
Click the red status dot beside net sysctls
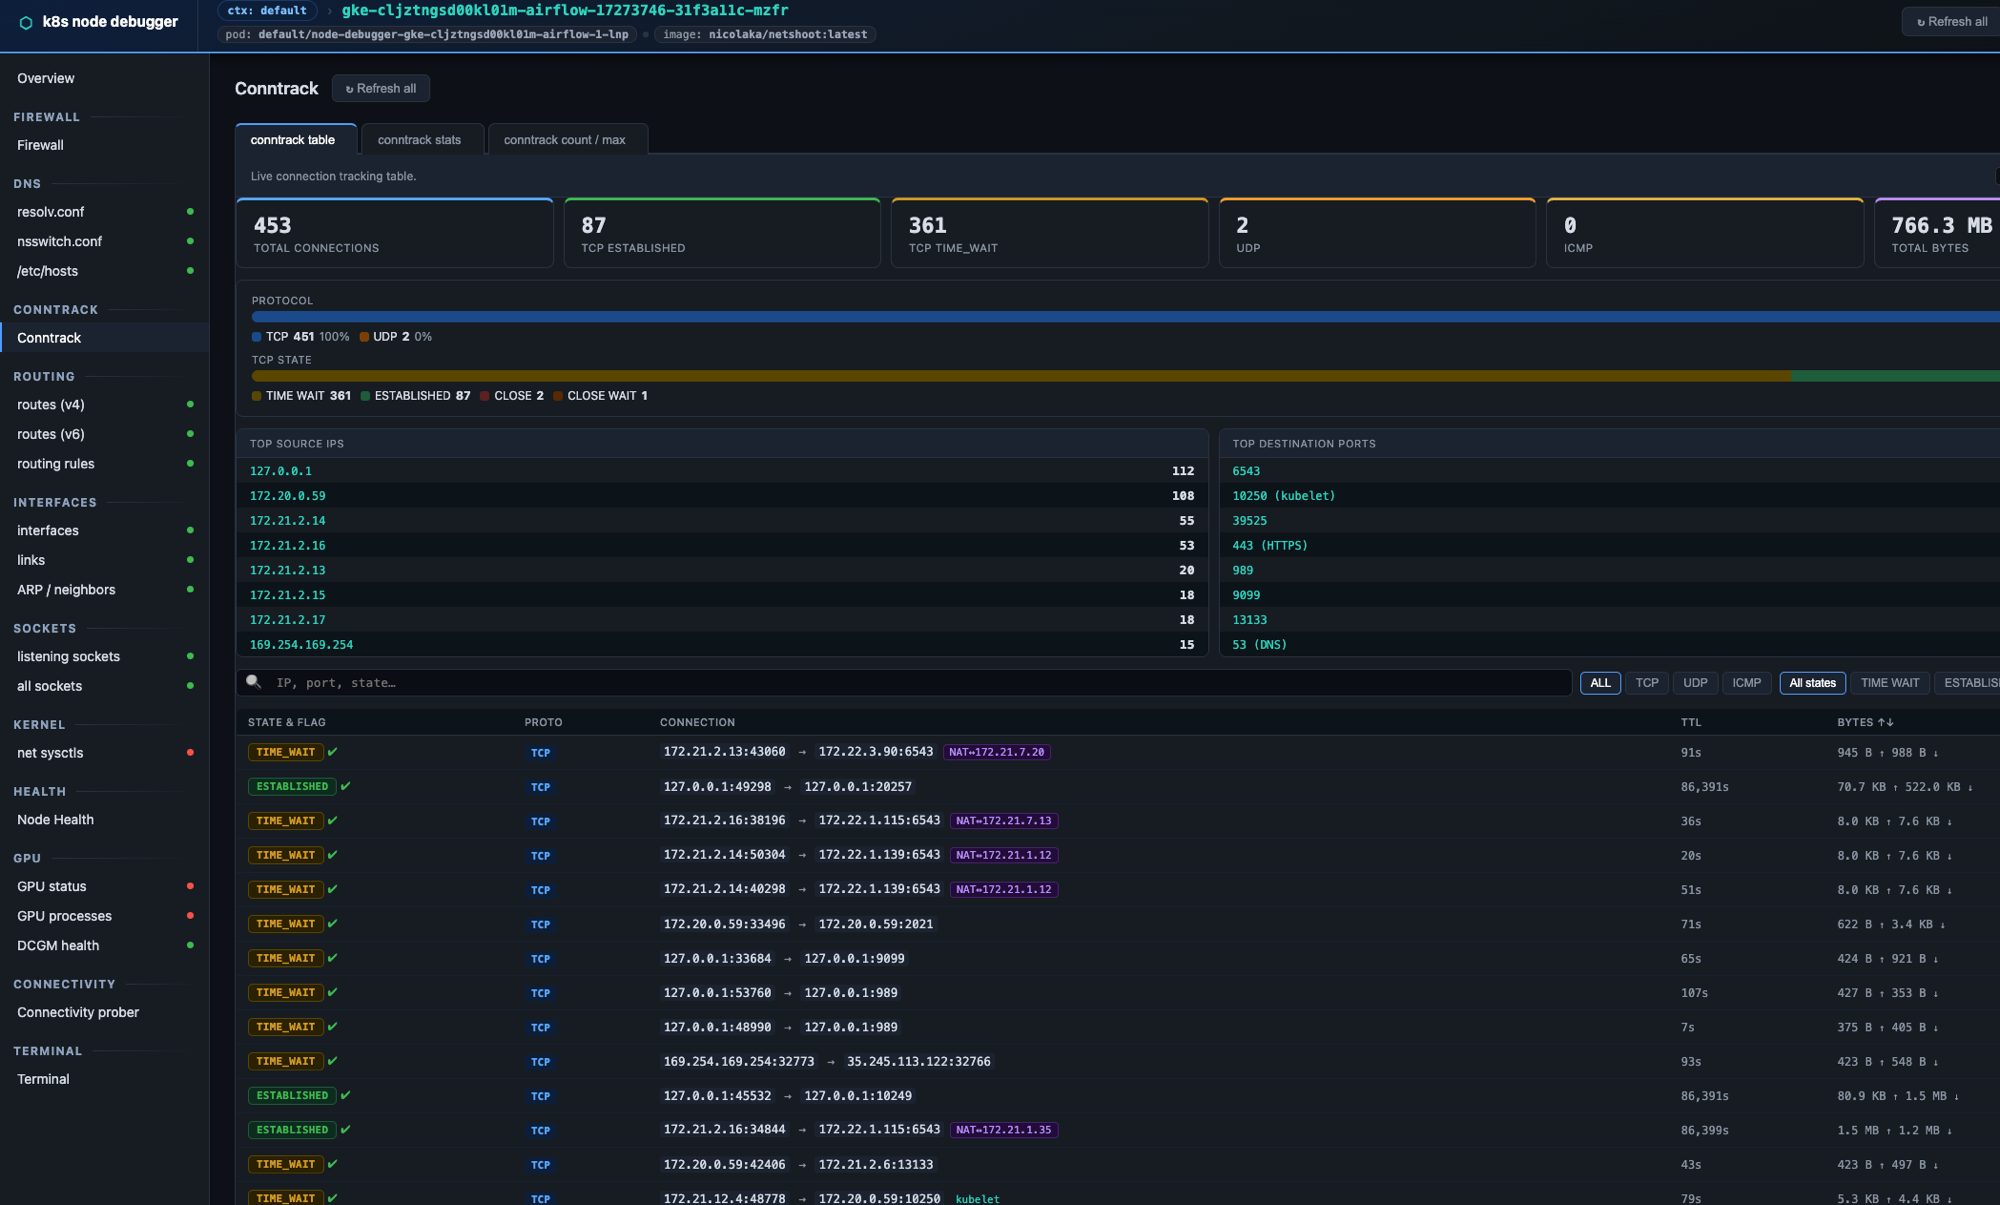pos(190,753)
